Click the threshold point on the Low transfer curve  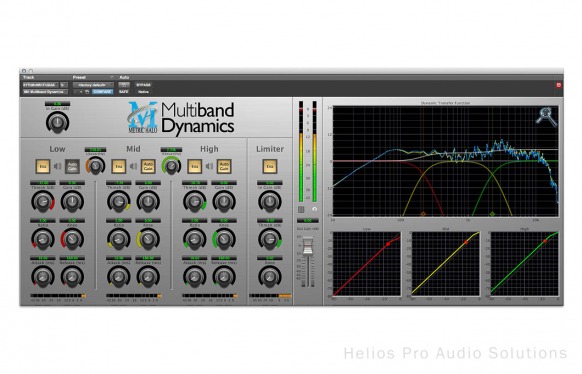388,244
